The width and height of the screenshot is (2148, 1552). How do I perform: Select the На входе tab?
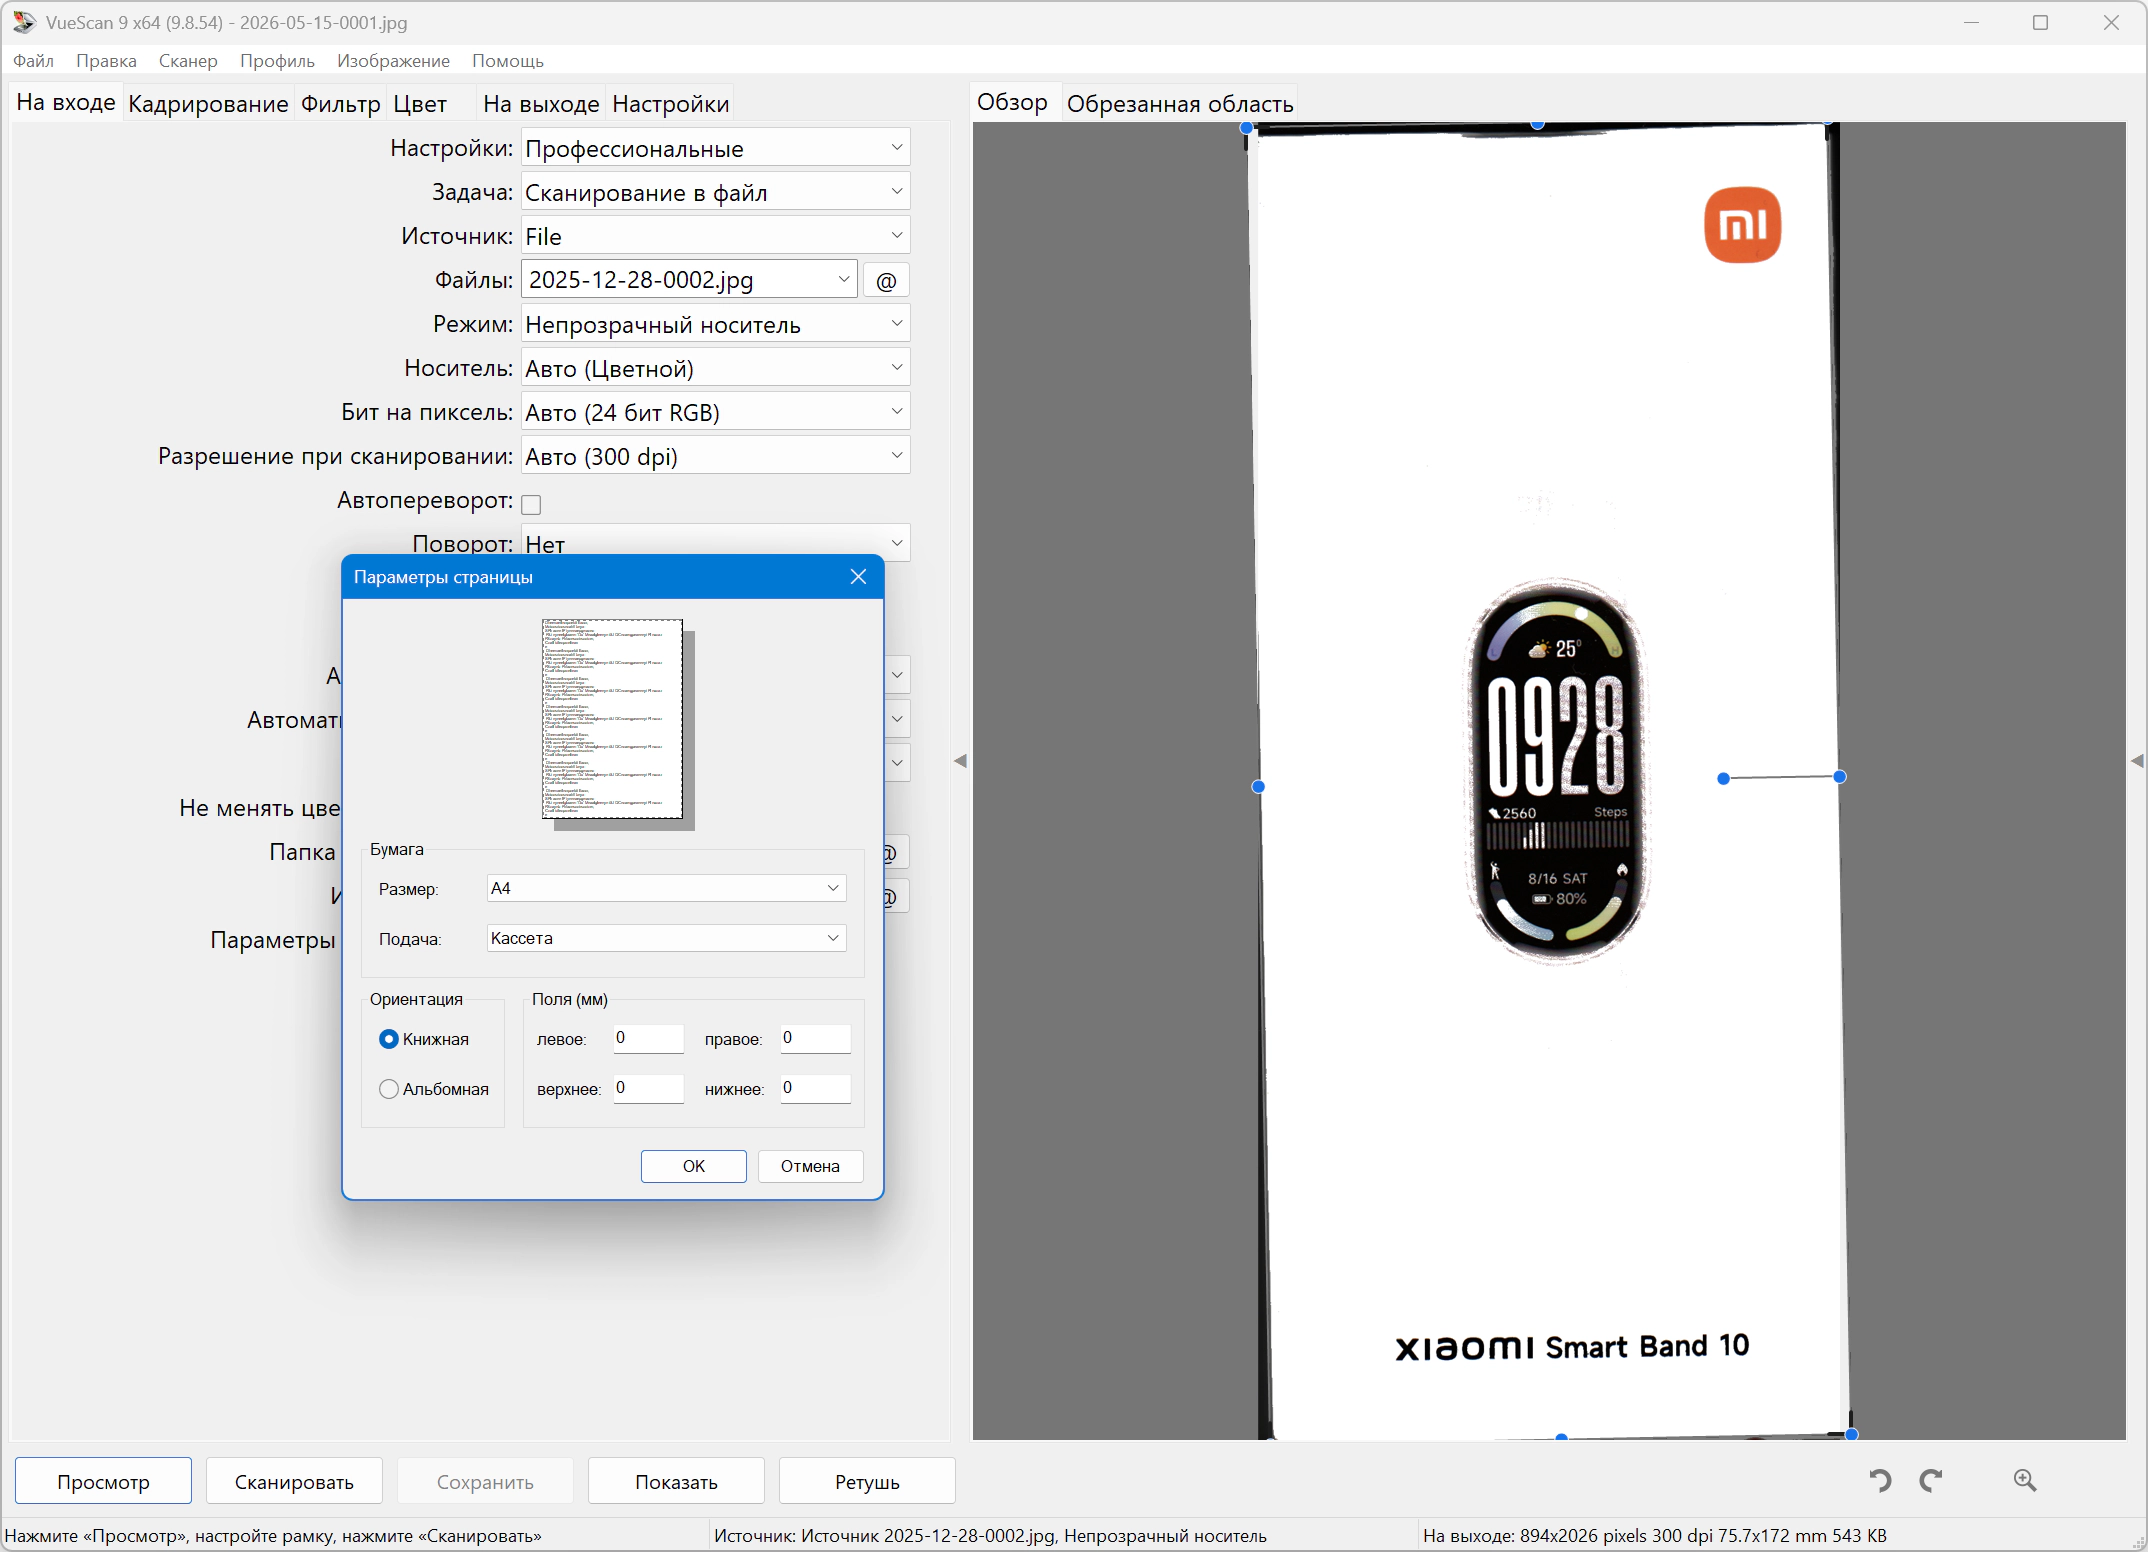[66, 103]
